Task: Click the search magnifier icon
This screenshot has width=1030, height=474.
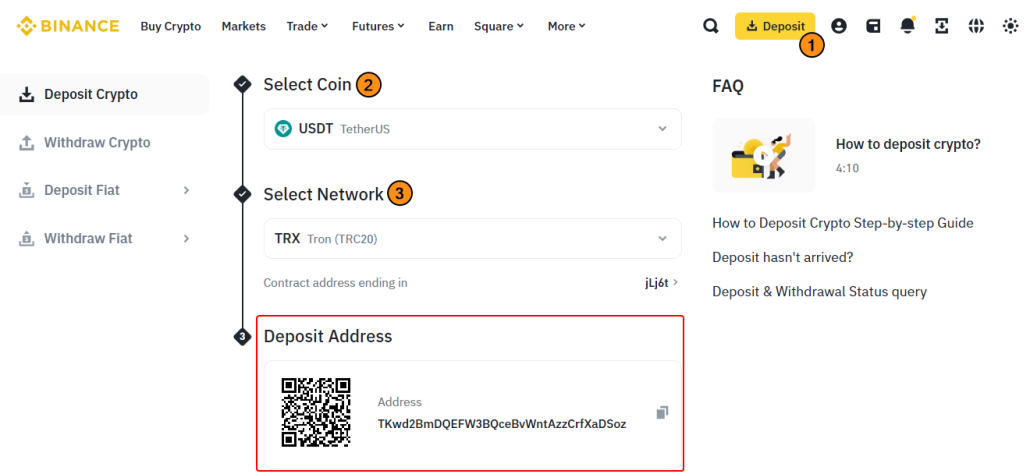Action: click(711, 26)
